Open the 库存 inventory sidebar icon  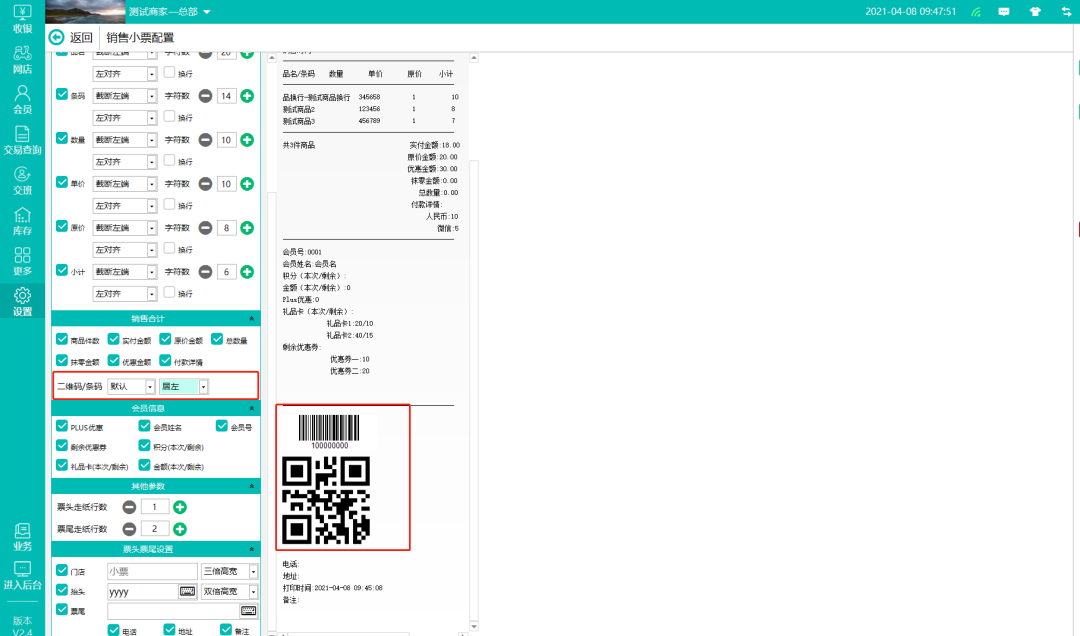click(22, 221)
